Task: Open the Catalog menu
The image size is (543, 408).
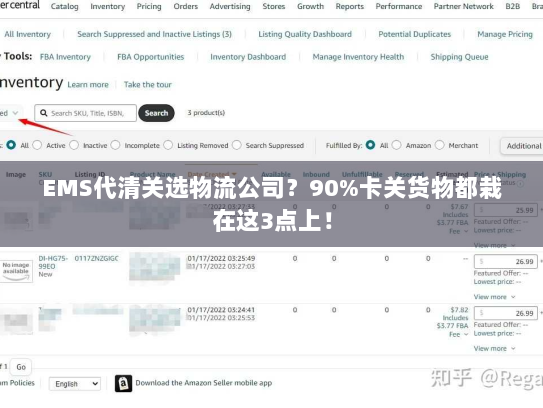Action: pos(64,6)
